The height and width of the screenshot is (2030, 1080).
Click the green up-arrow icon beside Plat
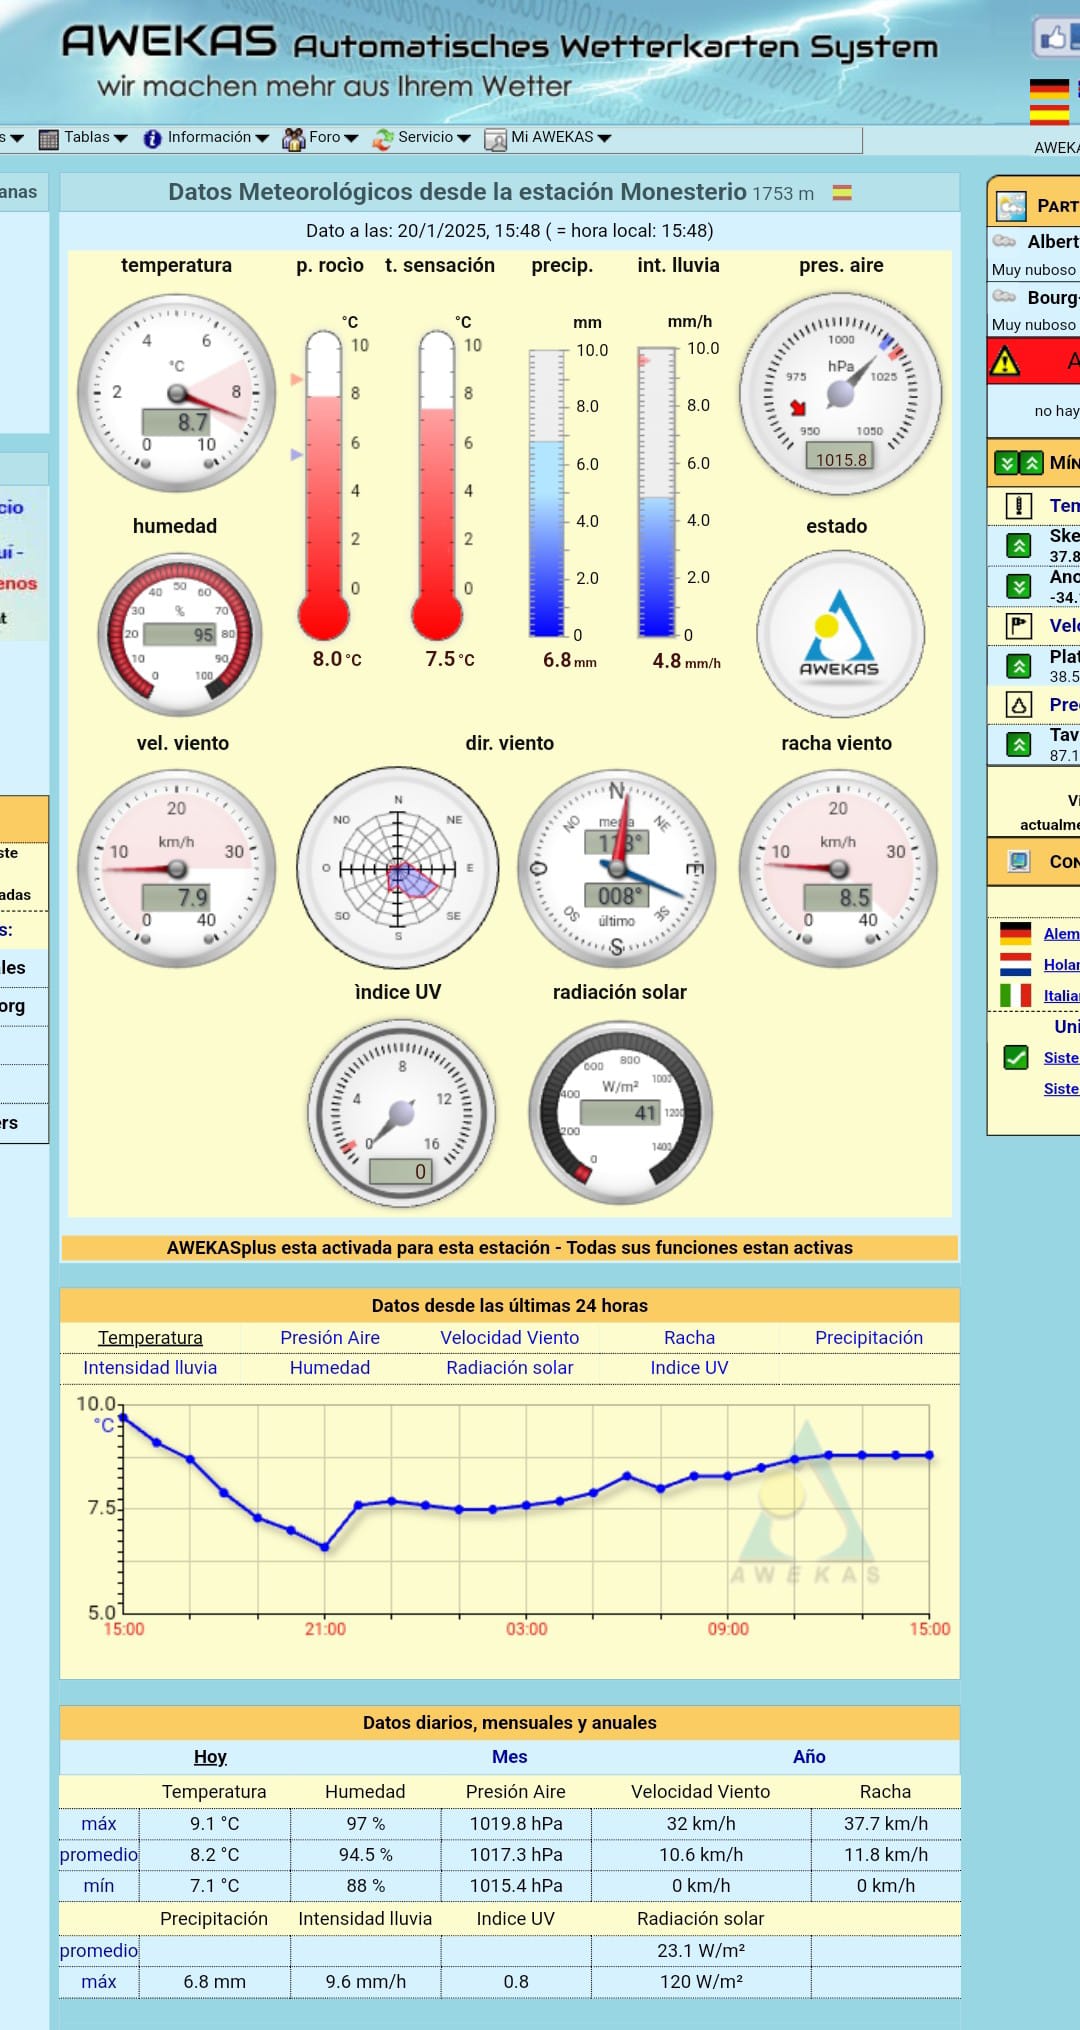point(1018,666)
